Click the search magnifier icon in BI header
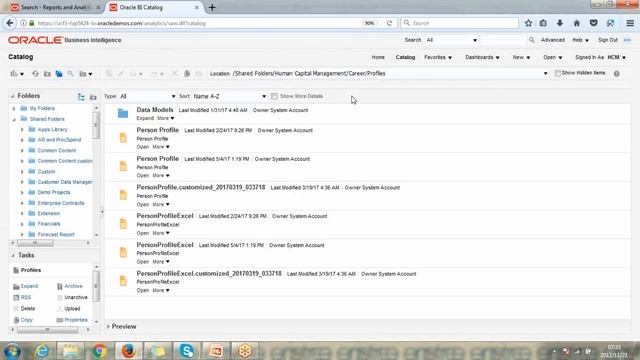This screenshot has width=640, height=360. coord(531,40)
